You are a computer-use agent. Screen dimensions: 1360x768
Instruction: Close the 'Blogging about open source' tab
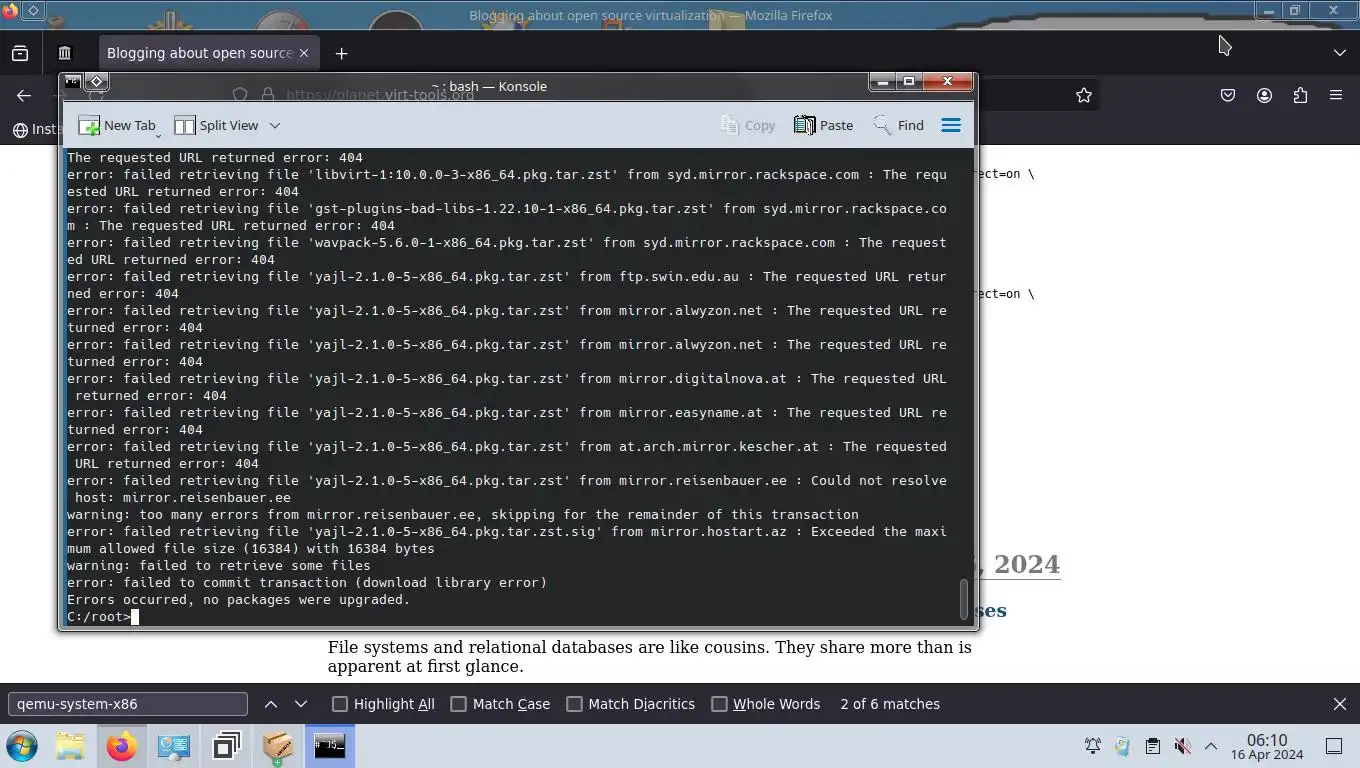click(304, 53)
